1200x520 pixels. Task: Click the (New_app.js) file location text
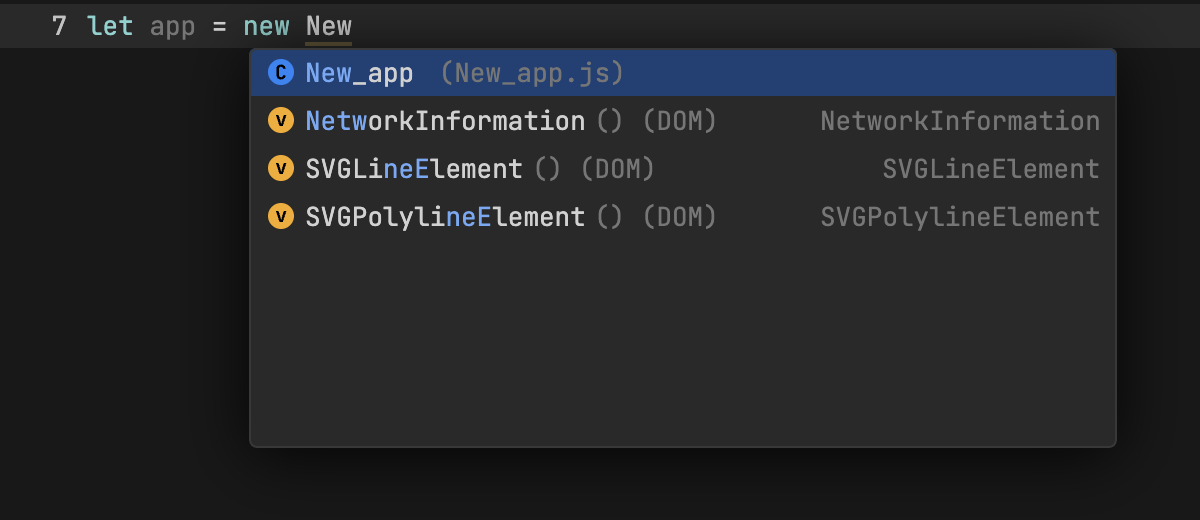[x=532, y=73]
